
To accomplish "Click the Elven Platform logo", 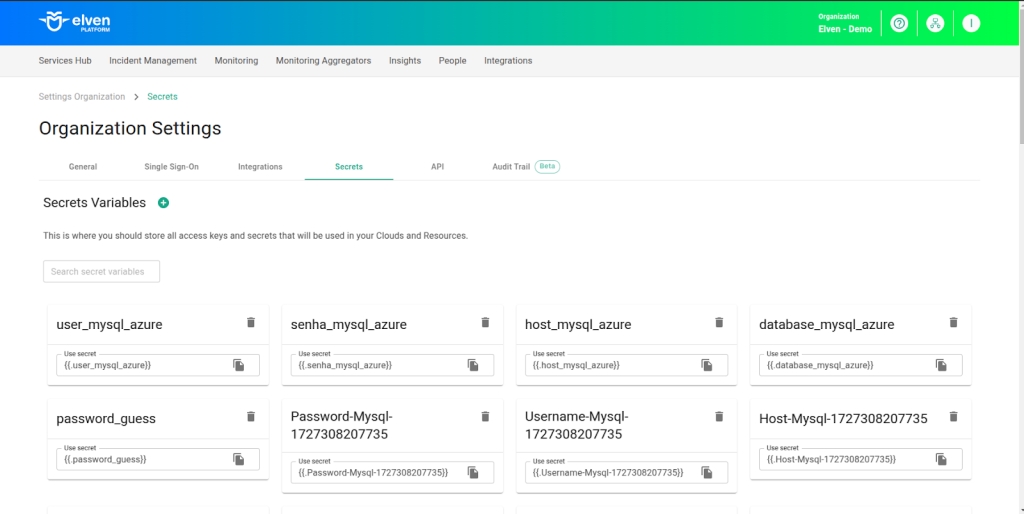I will point(75,22).
